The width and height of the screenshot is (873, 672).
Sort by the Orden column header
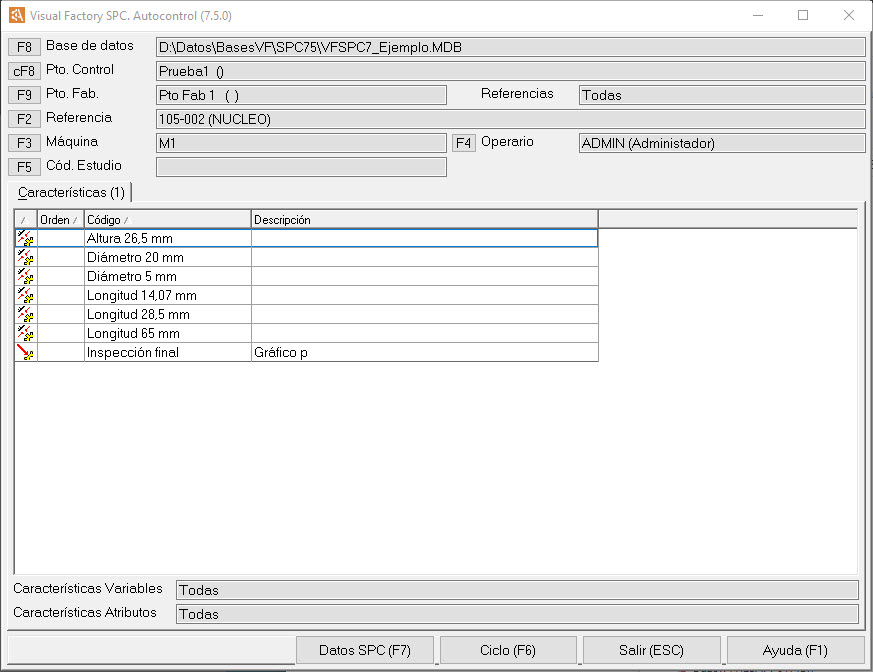coord(59,219)
